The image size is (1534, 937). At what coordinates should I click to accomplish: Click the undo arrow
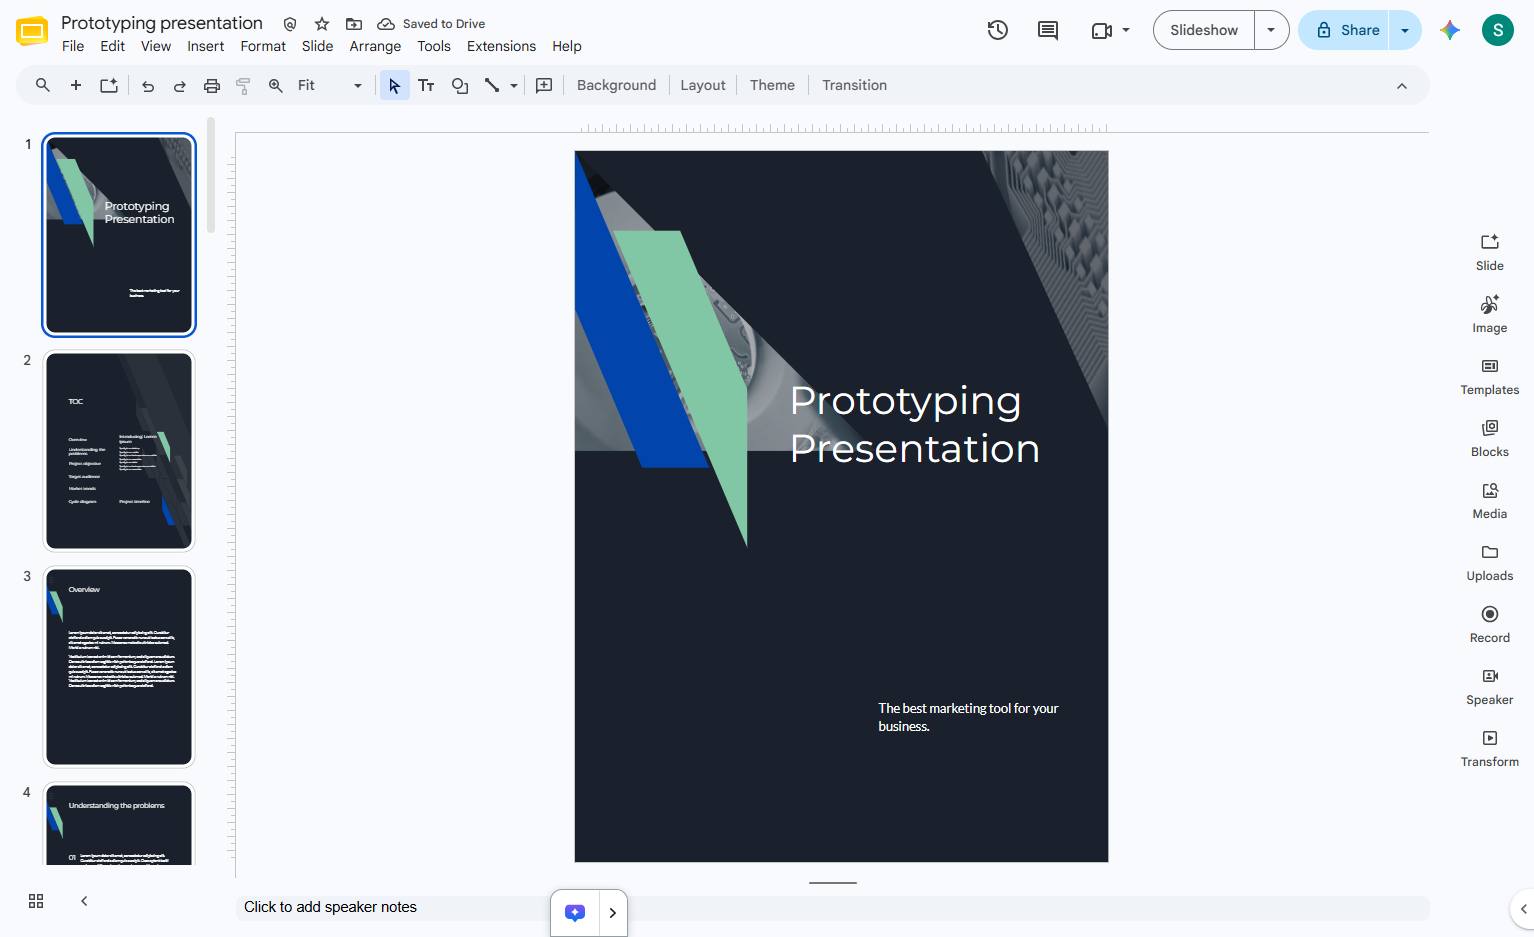point(148,86)
